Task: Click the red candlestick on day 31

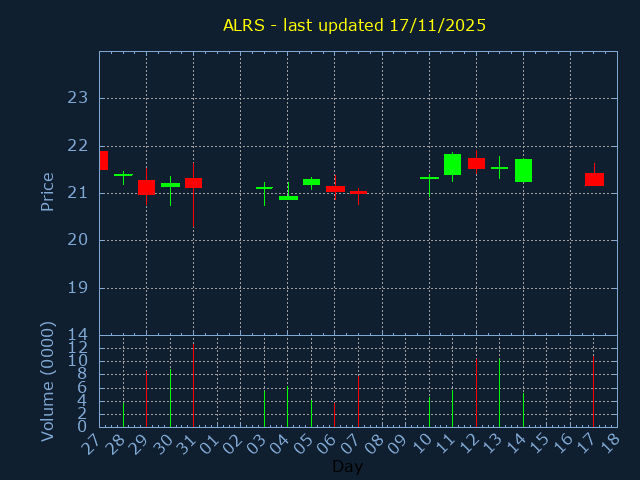Action: (x=193, y=183)
